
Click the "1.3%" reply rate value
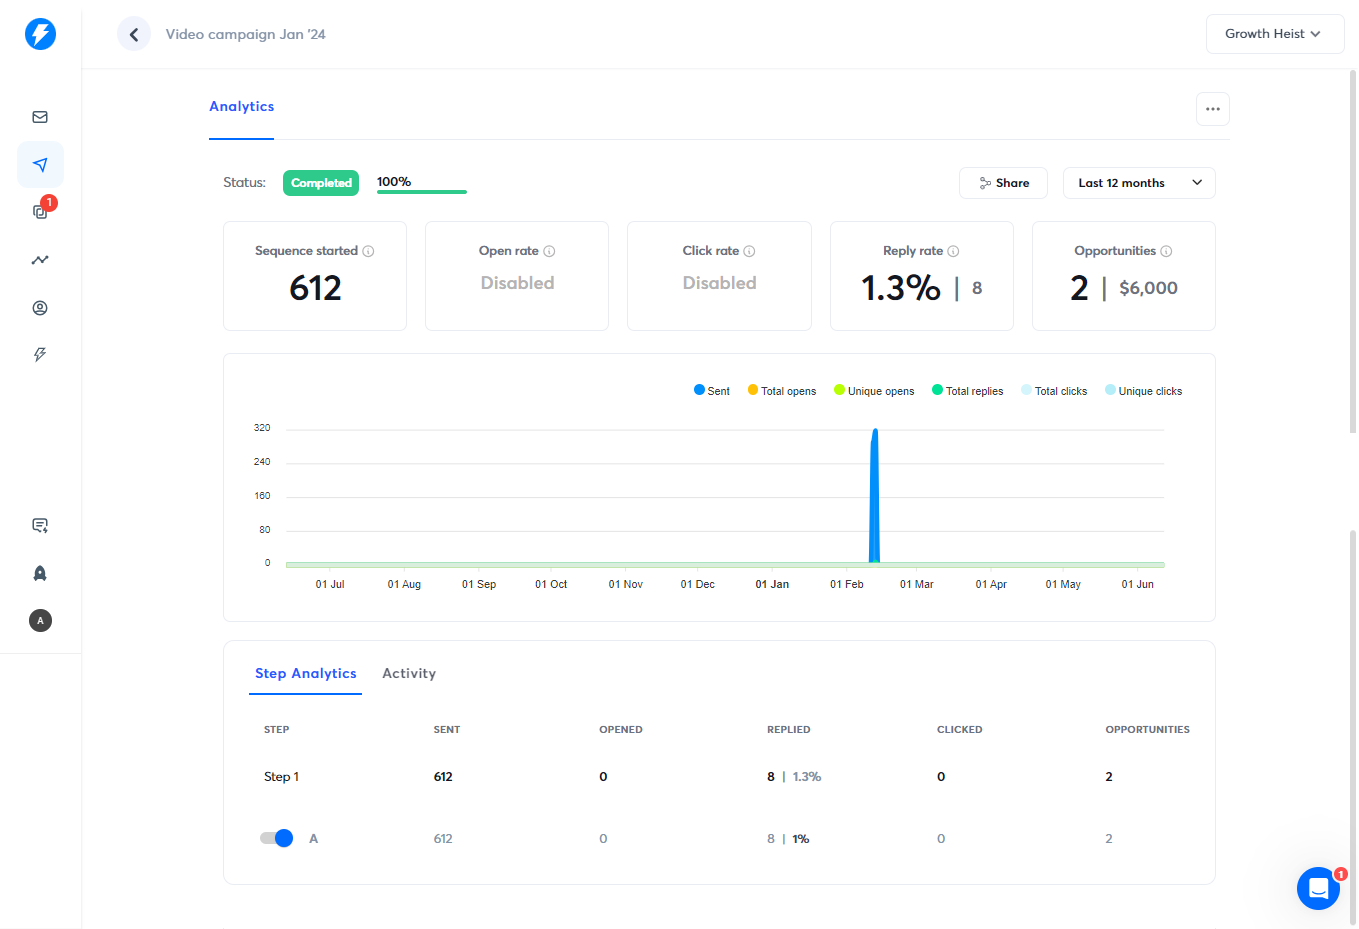click(x=901, y=288)
